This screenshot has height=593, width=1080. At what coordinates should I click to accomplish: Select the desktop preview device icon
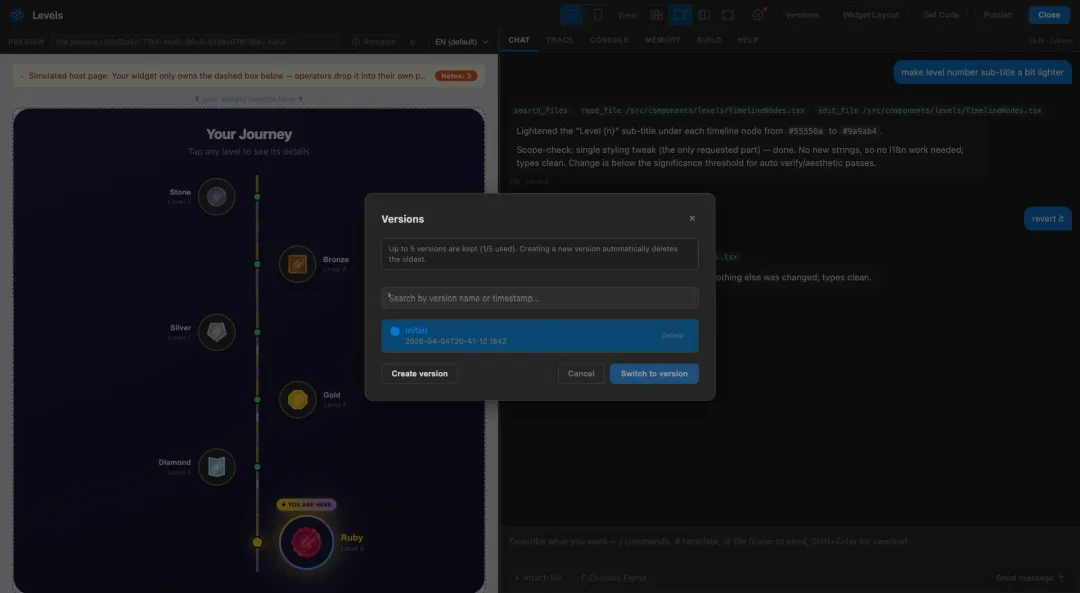click(572, 14)
